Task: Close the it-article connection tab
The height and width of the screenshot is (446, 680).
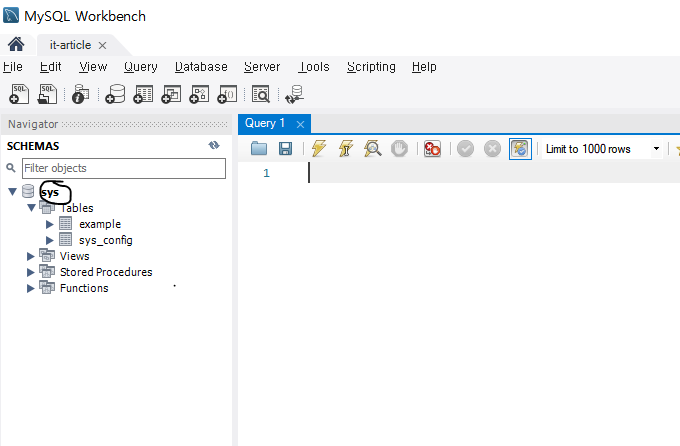Action: (102, 45)
